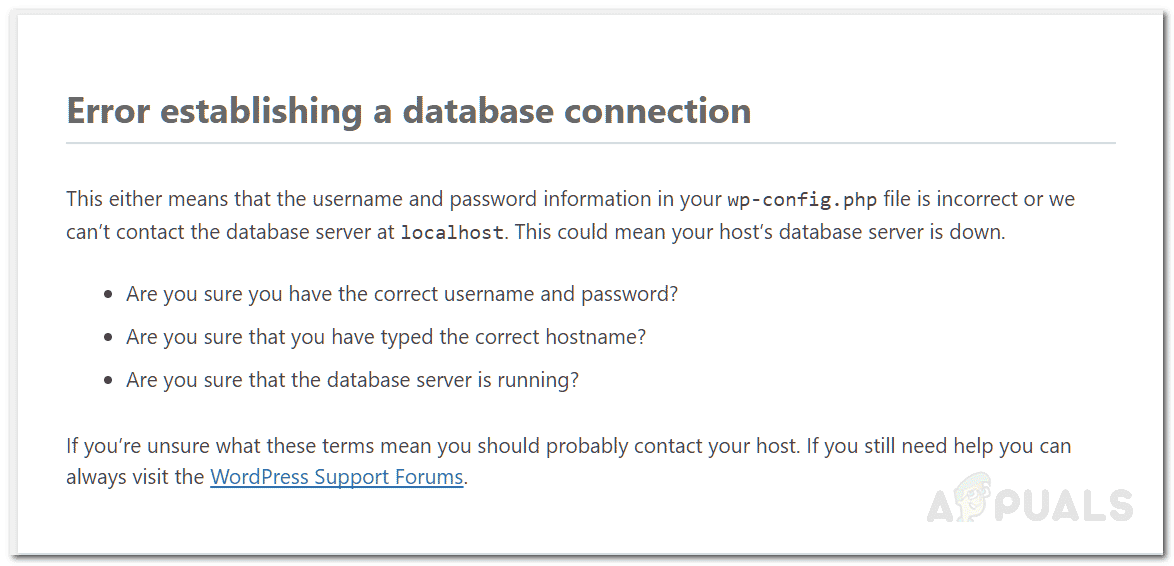
Task: Click the Error establishing a database connection heading
Action: [409, 111]
